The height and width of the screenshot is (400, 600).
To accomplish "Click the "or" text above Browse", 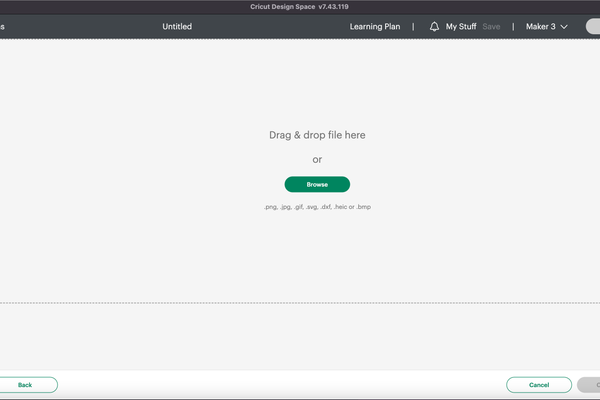I will pyautogui.click(x=317, y=160).
